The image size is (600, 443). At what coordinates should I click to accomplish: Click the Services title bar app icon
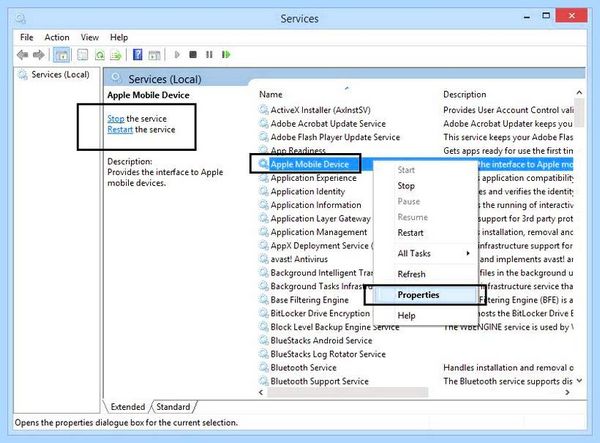click(x=21, y=18)
